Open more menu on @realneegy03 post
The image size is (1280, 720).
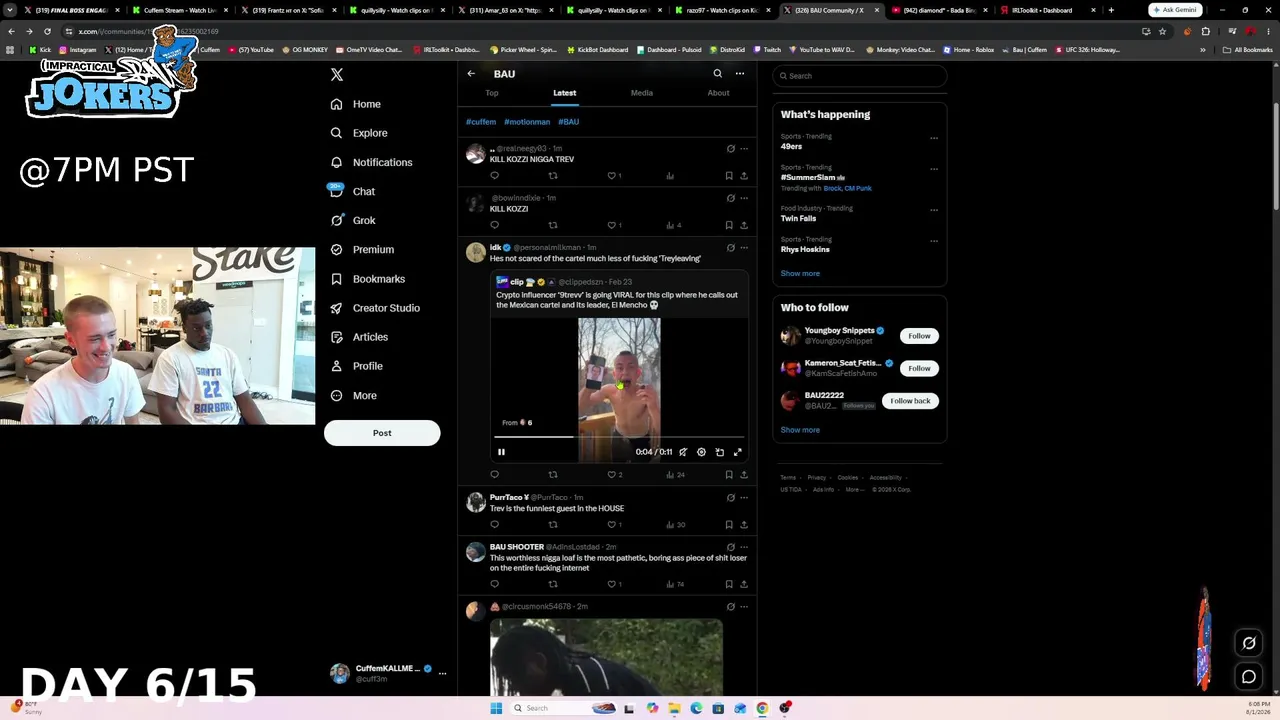click(744, 149)
